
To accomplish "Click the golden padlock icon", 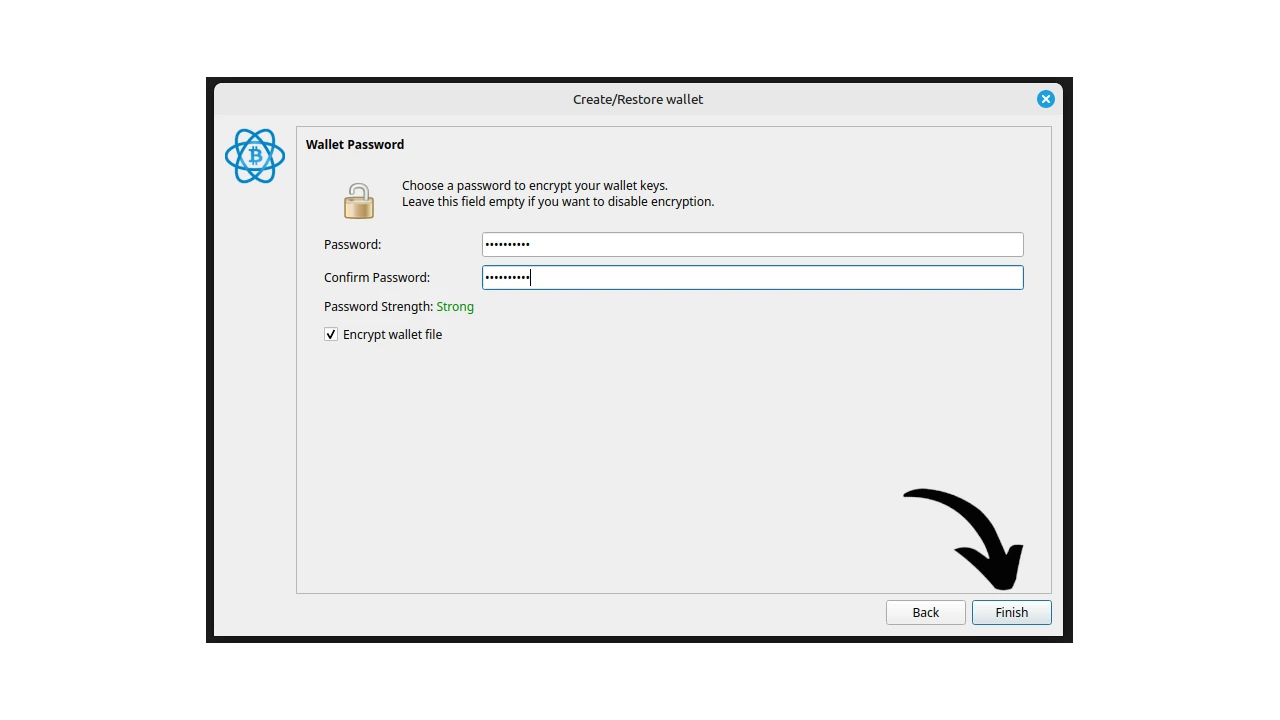I will coord(358,201).
